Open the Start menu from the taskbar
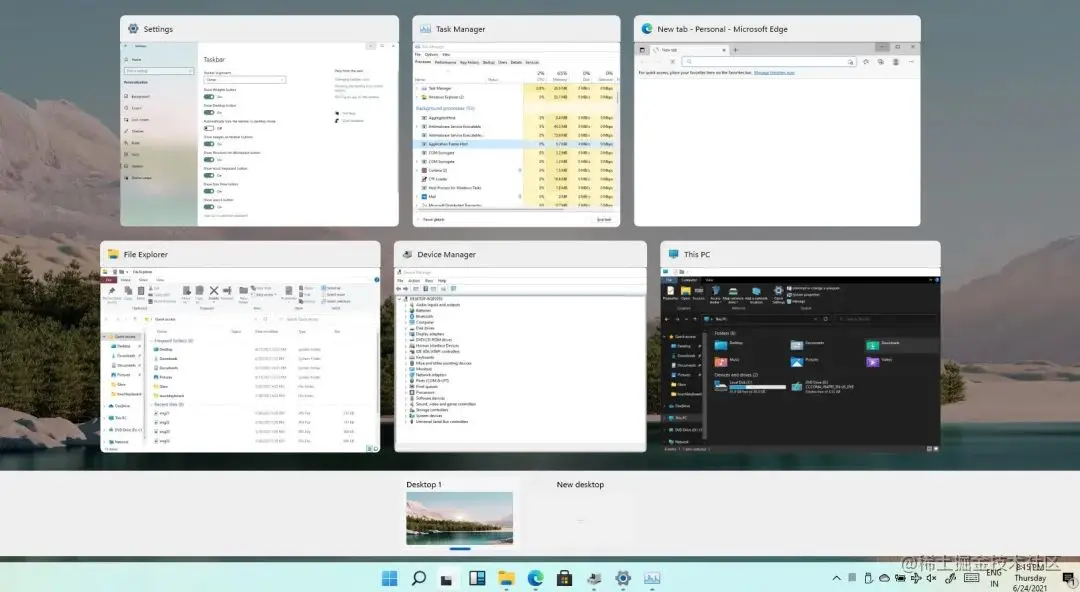Viewport: 1080px width, 592px height. (x=389, y=578)
